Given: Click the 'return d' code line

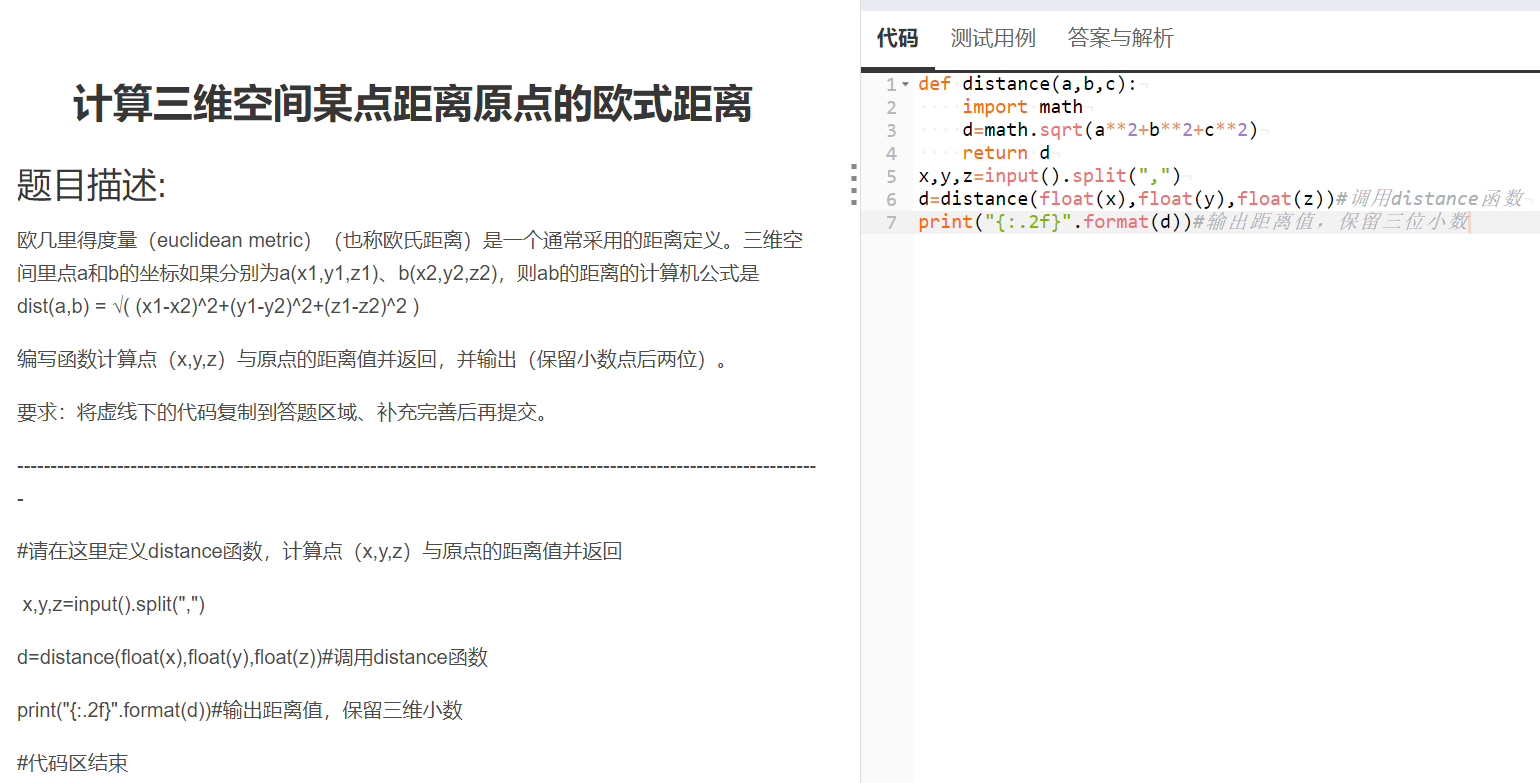Looking at the screenshot, I should (1006, 153).
